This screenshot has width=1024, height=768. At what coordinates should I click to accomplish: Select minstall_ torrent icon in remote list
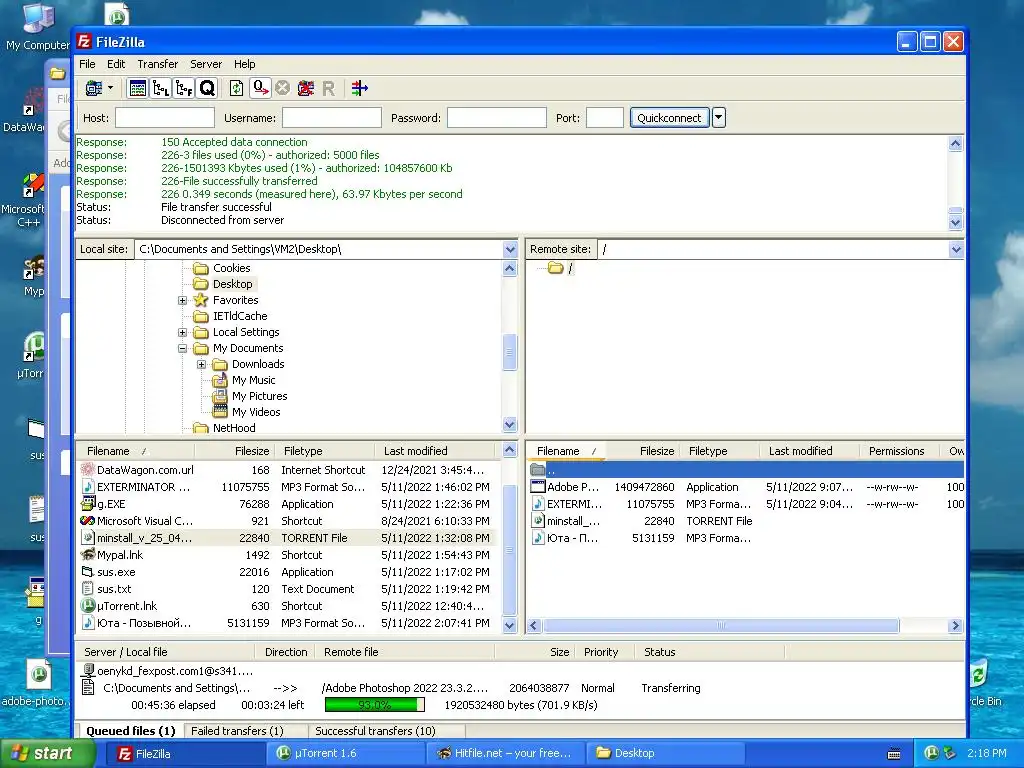[x=538, y=521]
